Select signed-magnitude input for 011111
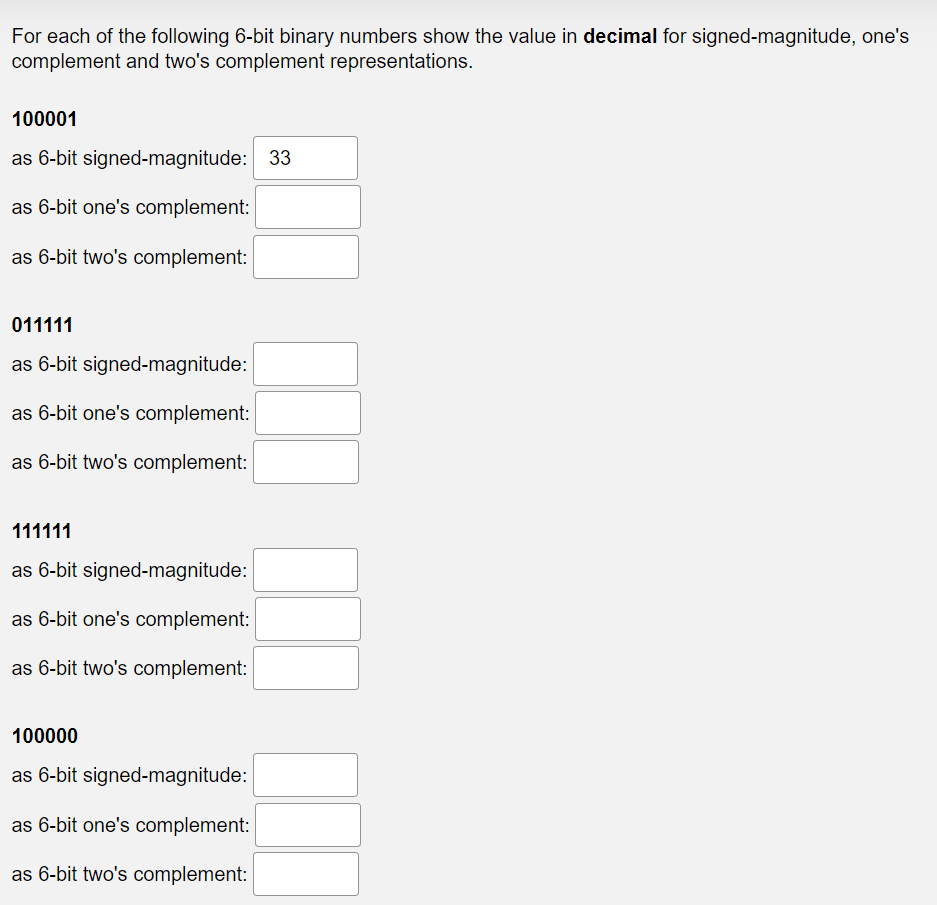The width and height of the screenshot is (937, 905). pyautogui.click(x=305, y=364)
